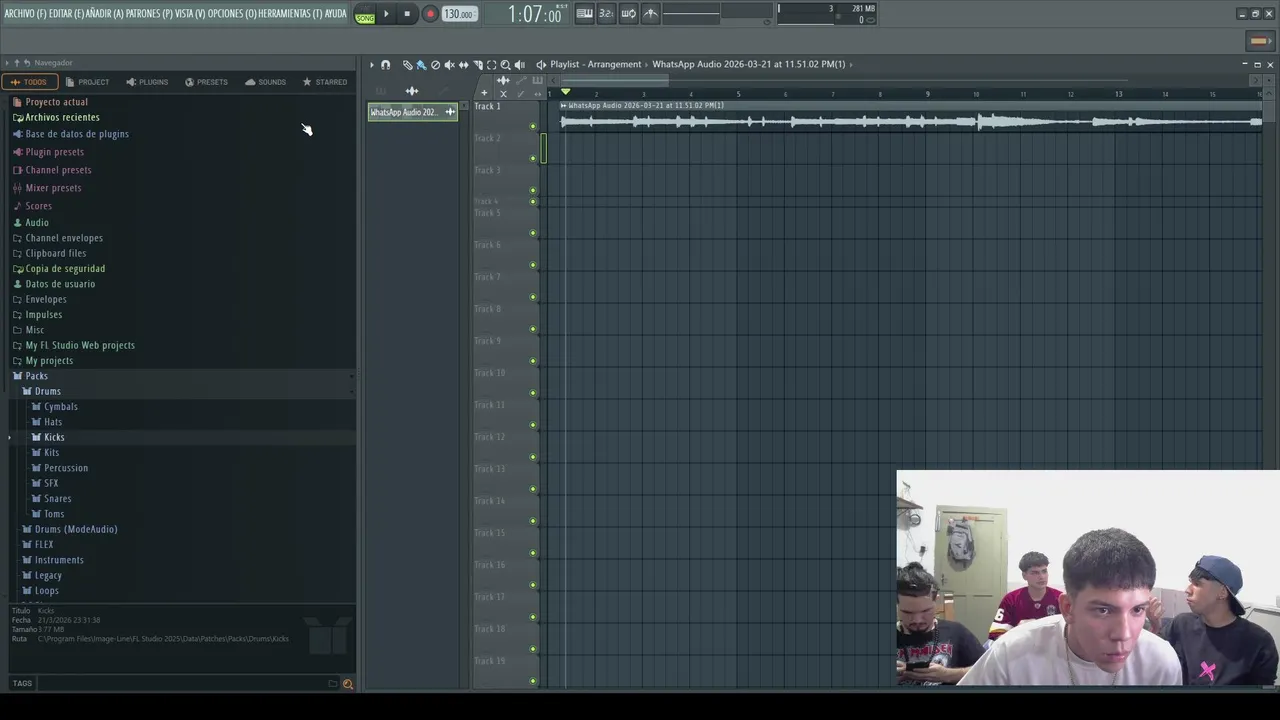
Task: Mute Track 5 with its green LED
Action: click(x=533, y=233)
